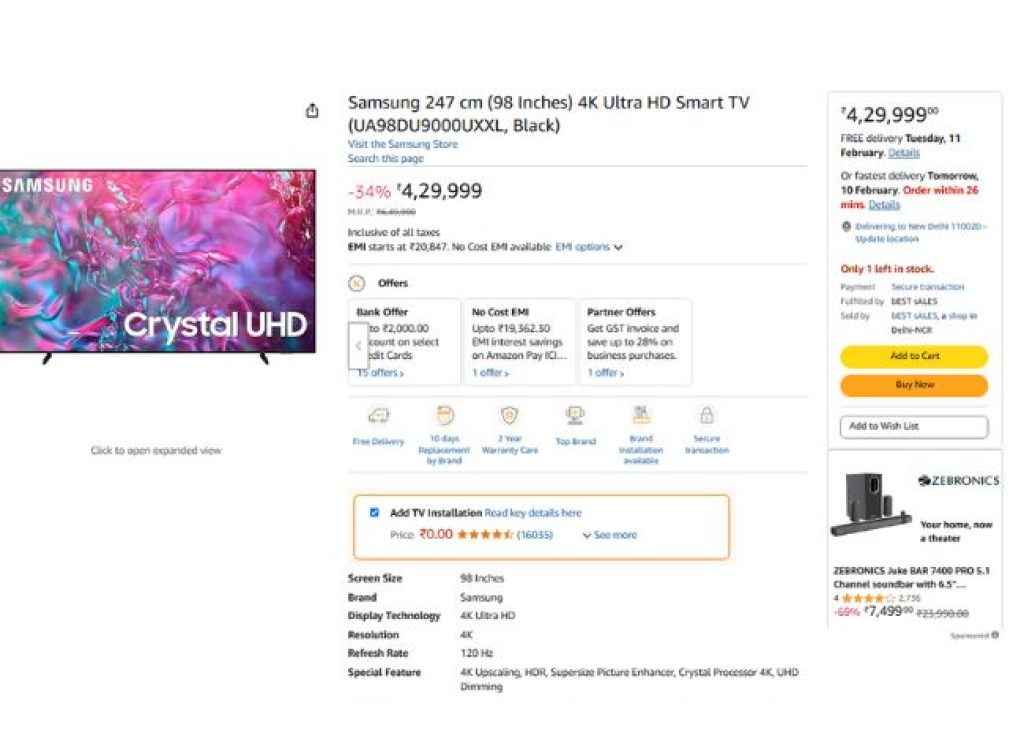1024x756 pixels.
Task: Click the Free Delivery truck icon
Action: tap(378, 415)
